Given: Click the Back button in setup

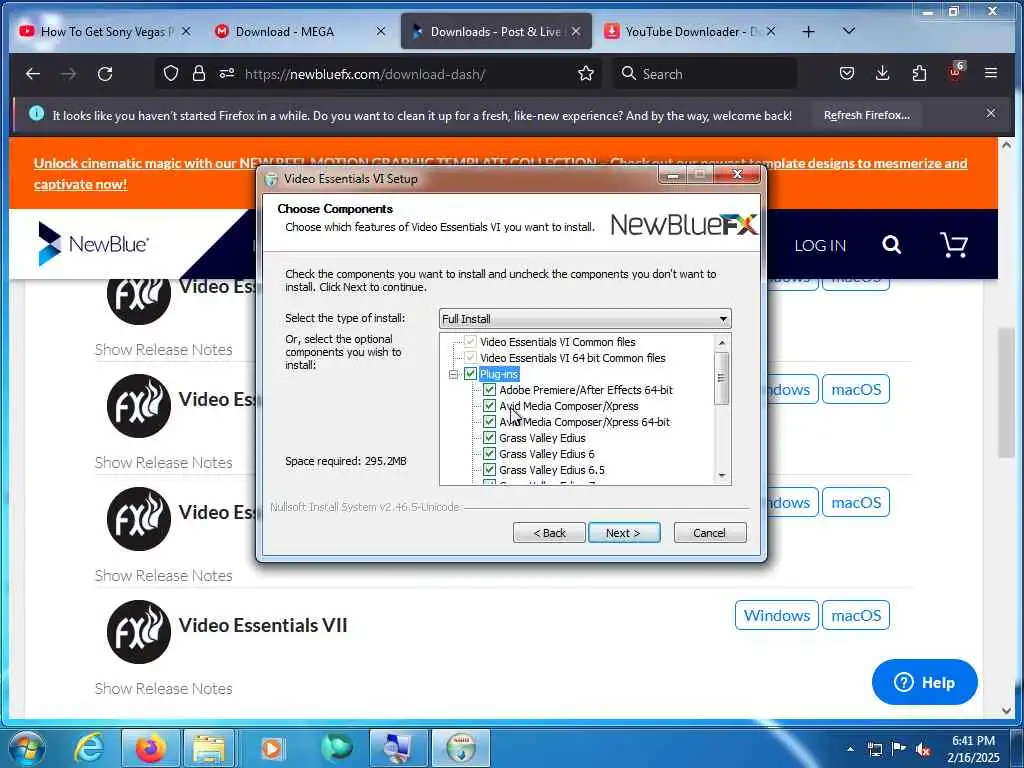Looking at the screenshot, I should point(549,533).
